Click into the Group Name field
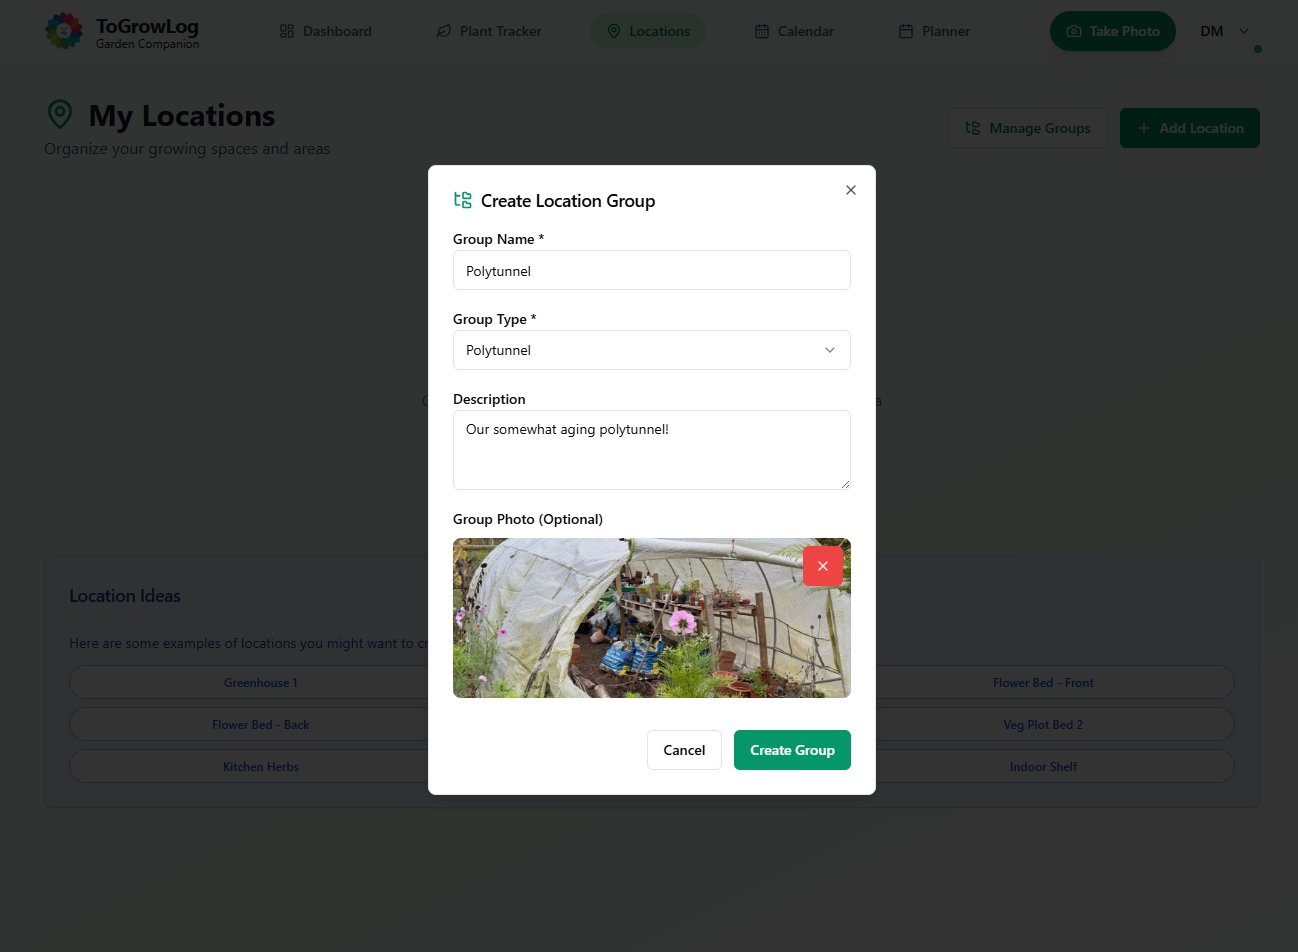 click(651, 270)
